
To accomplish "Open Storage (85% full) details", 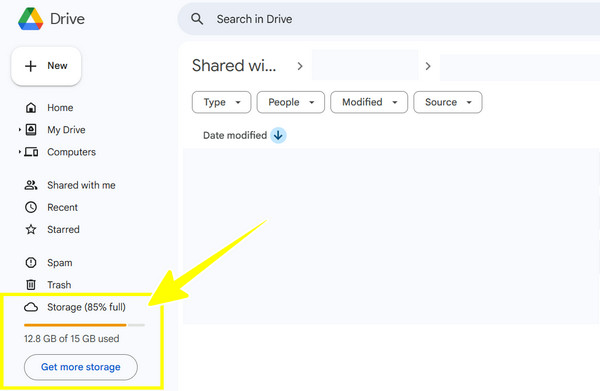I will [86, 307].
